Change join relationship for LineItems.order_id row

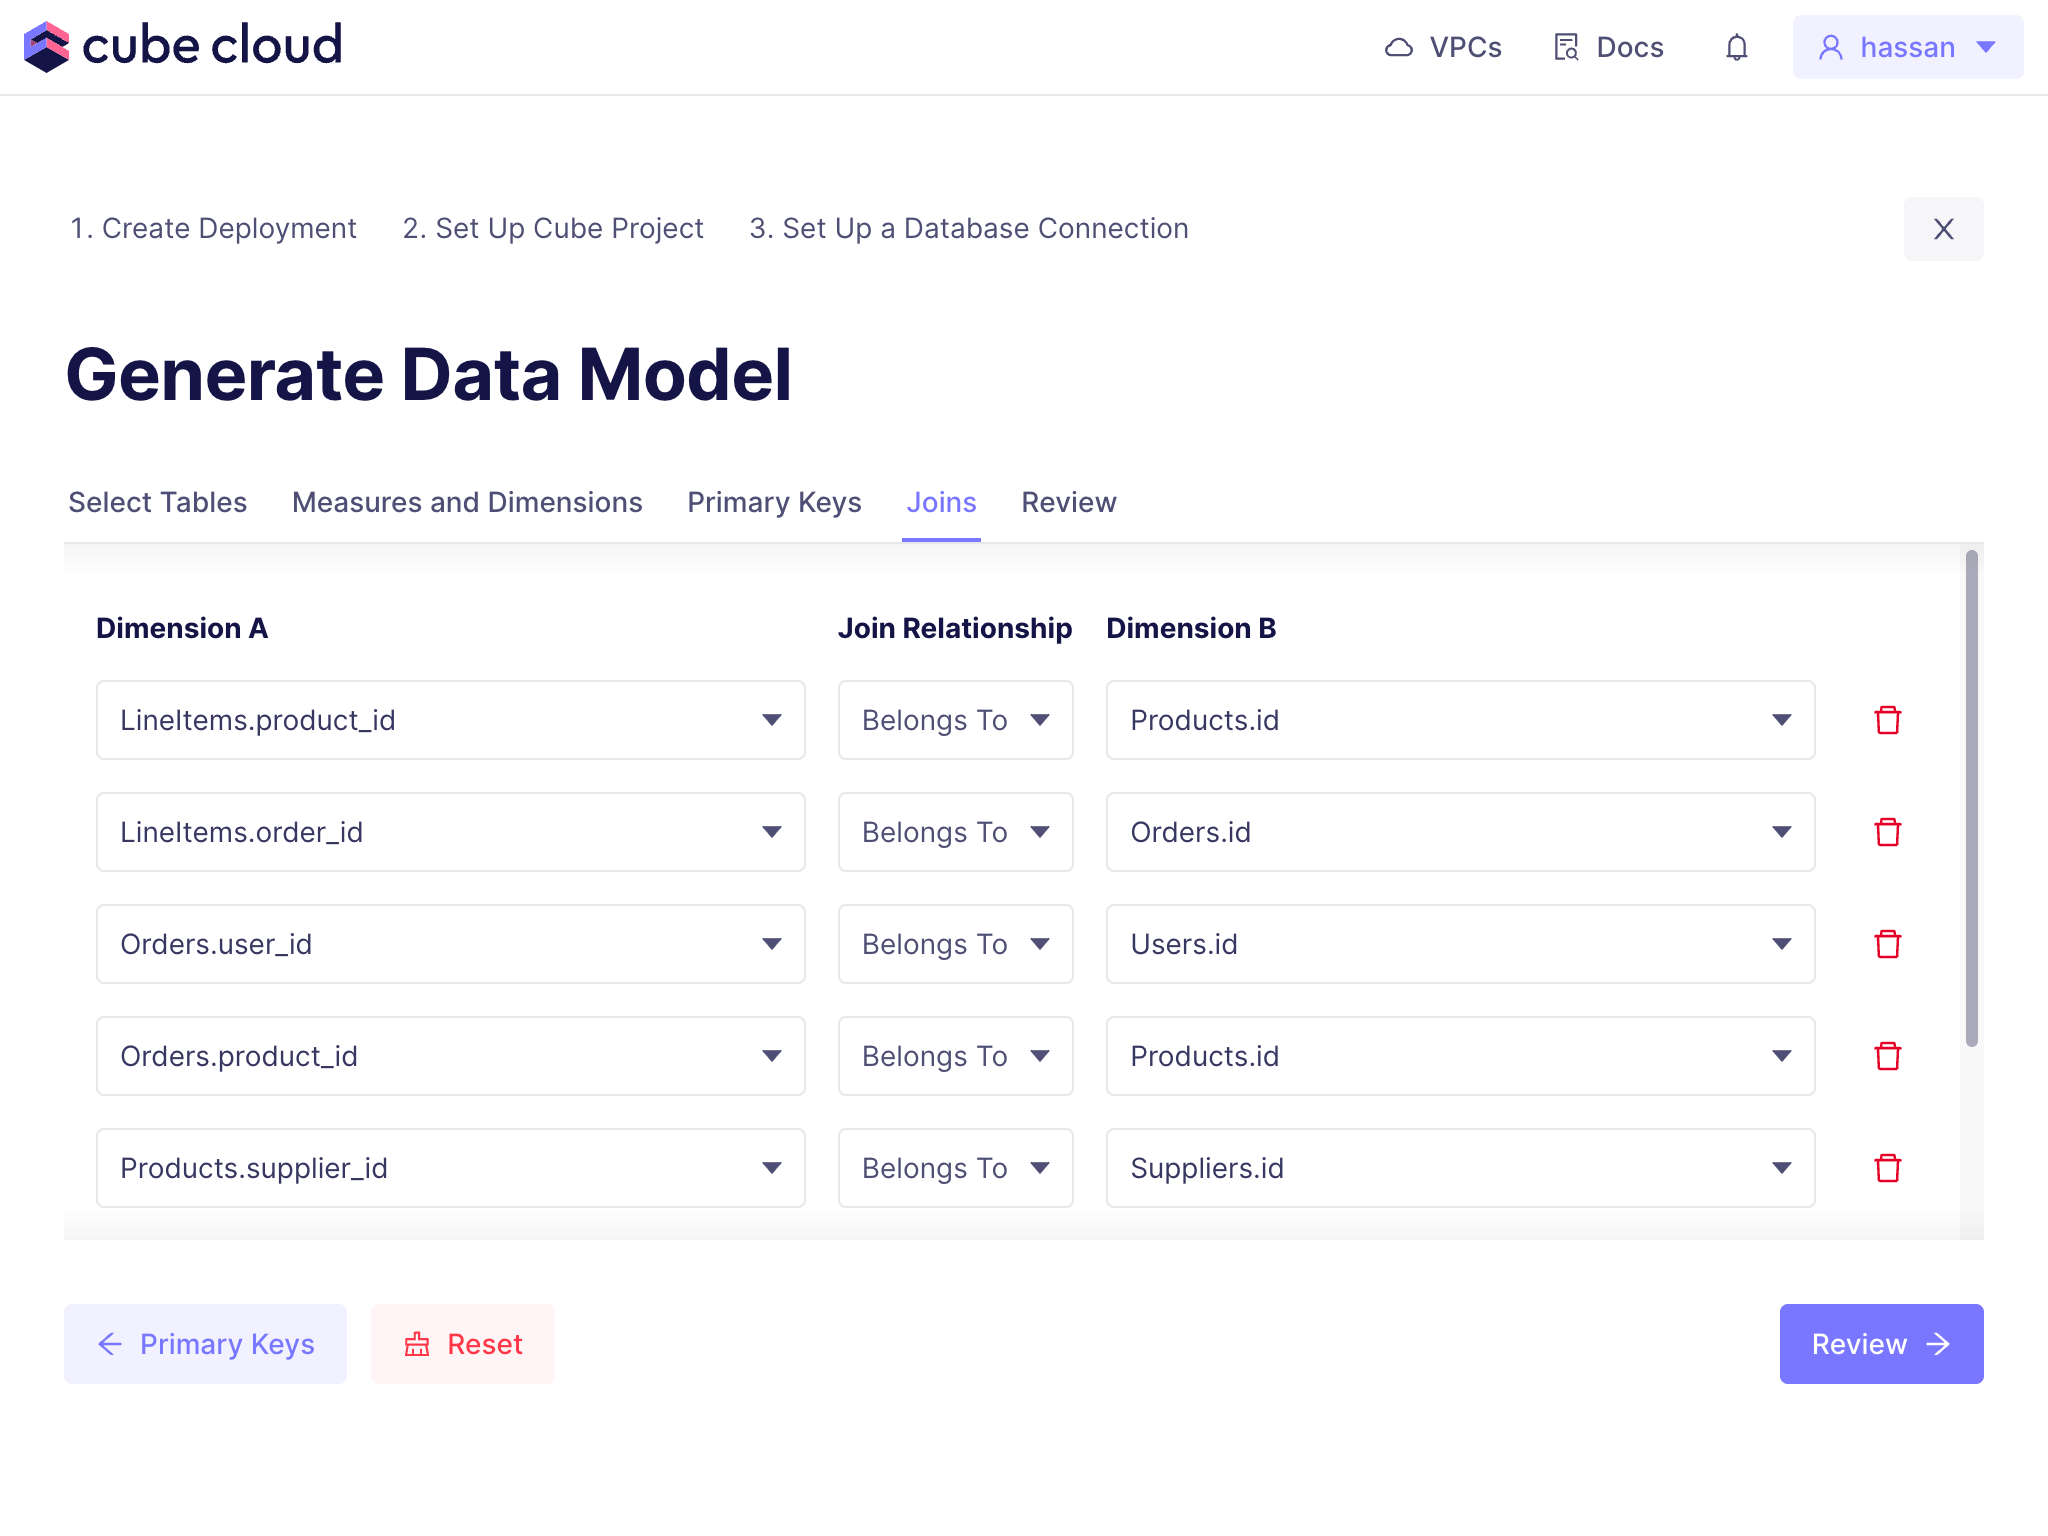tap(956, 832)
